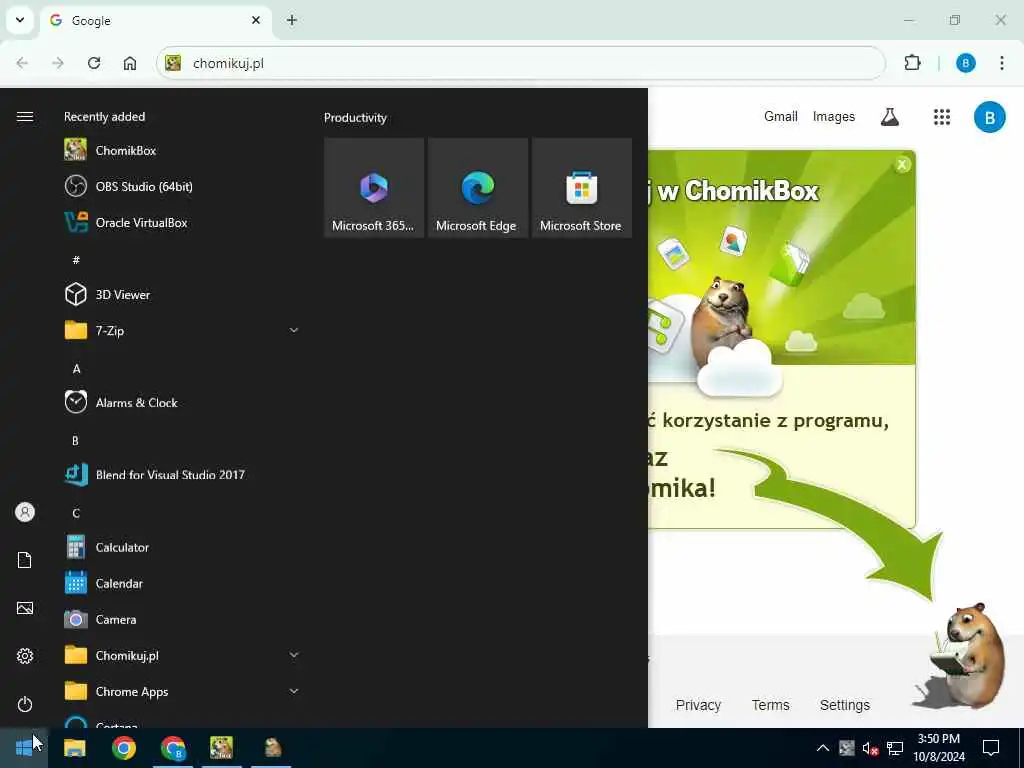Expand Start menu hamburger navigation
Viewport: 1024px width, 768px height.
(25, 116)
